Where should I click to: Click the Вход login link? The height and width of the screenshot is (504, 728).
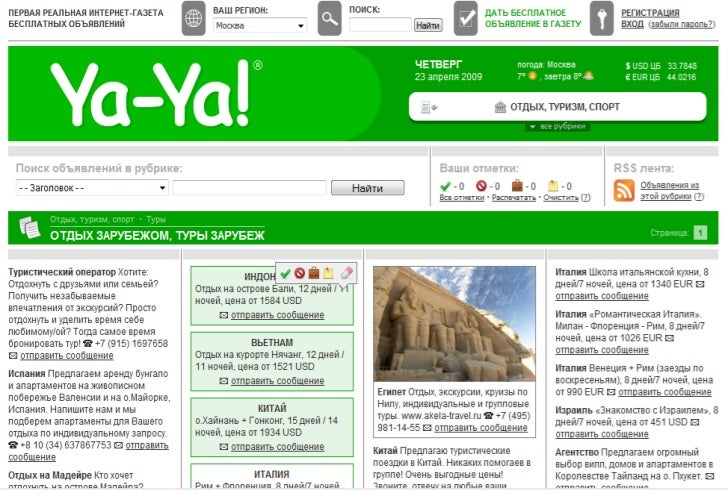click(x=632, y=24)
